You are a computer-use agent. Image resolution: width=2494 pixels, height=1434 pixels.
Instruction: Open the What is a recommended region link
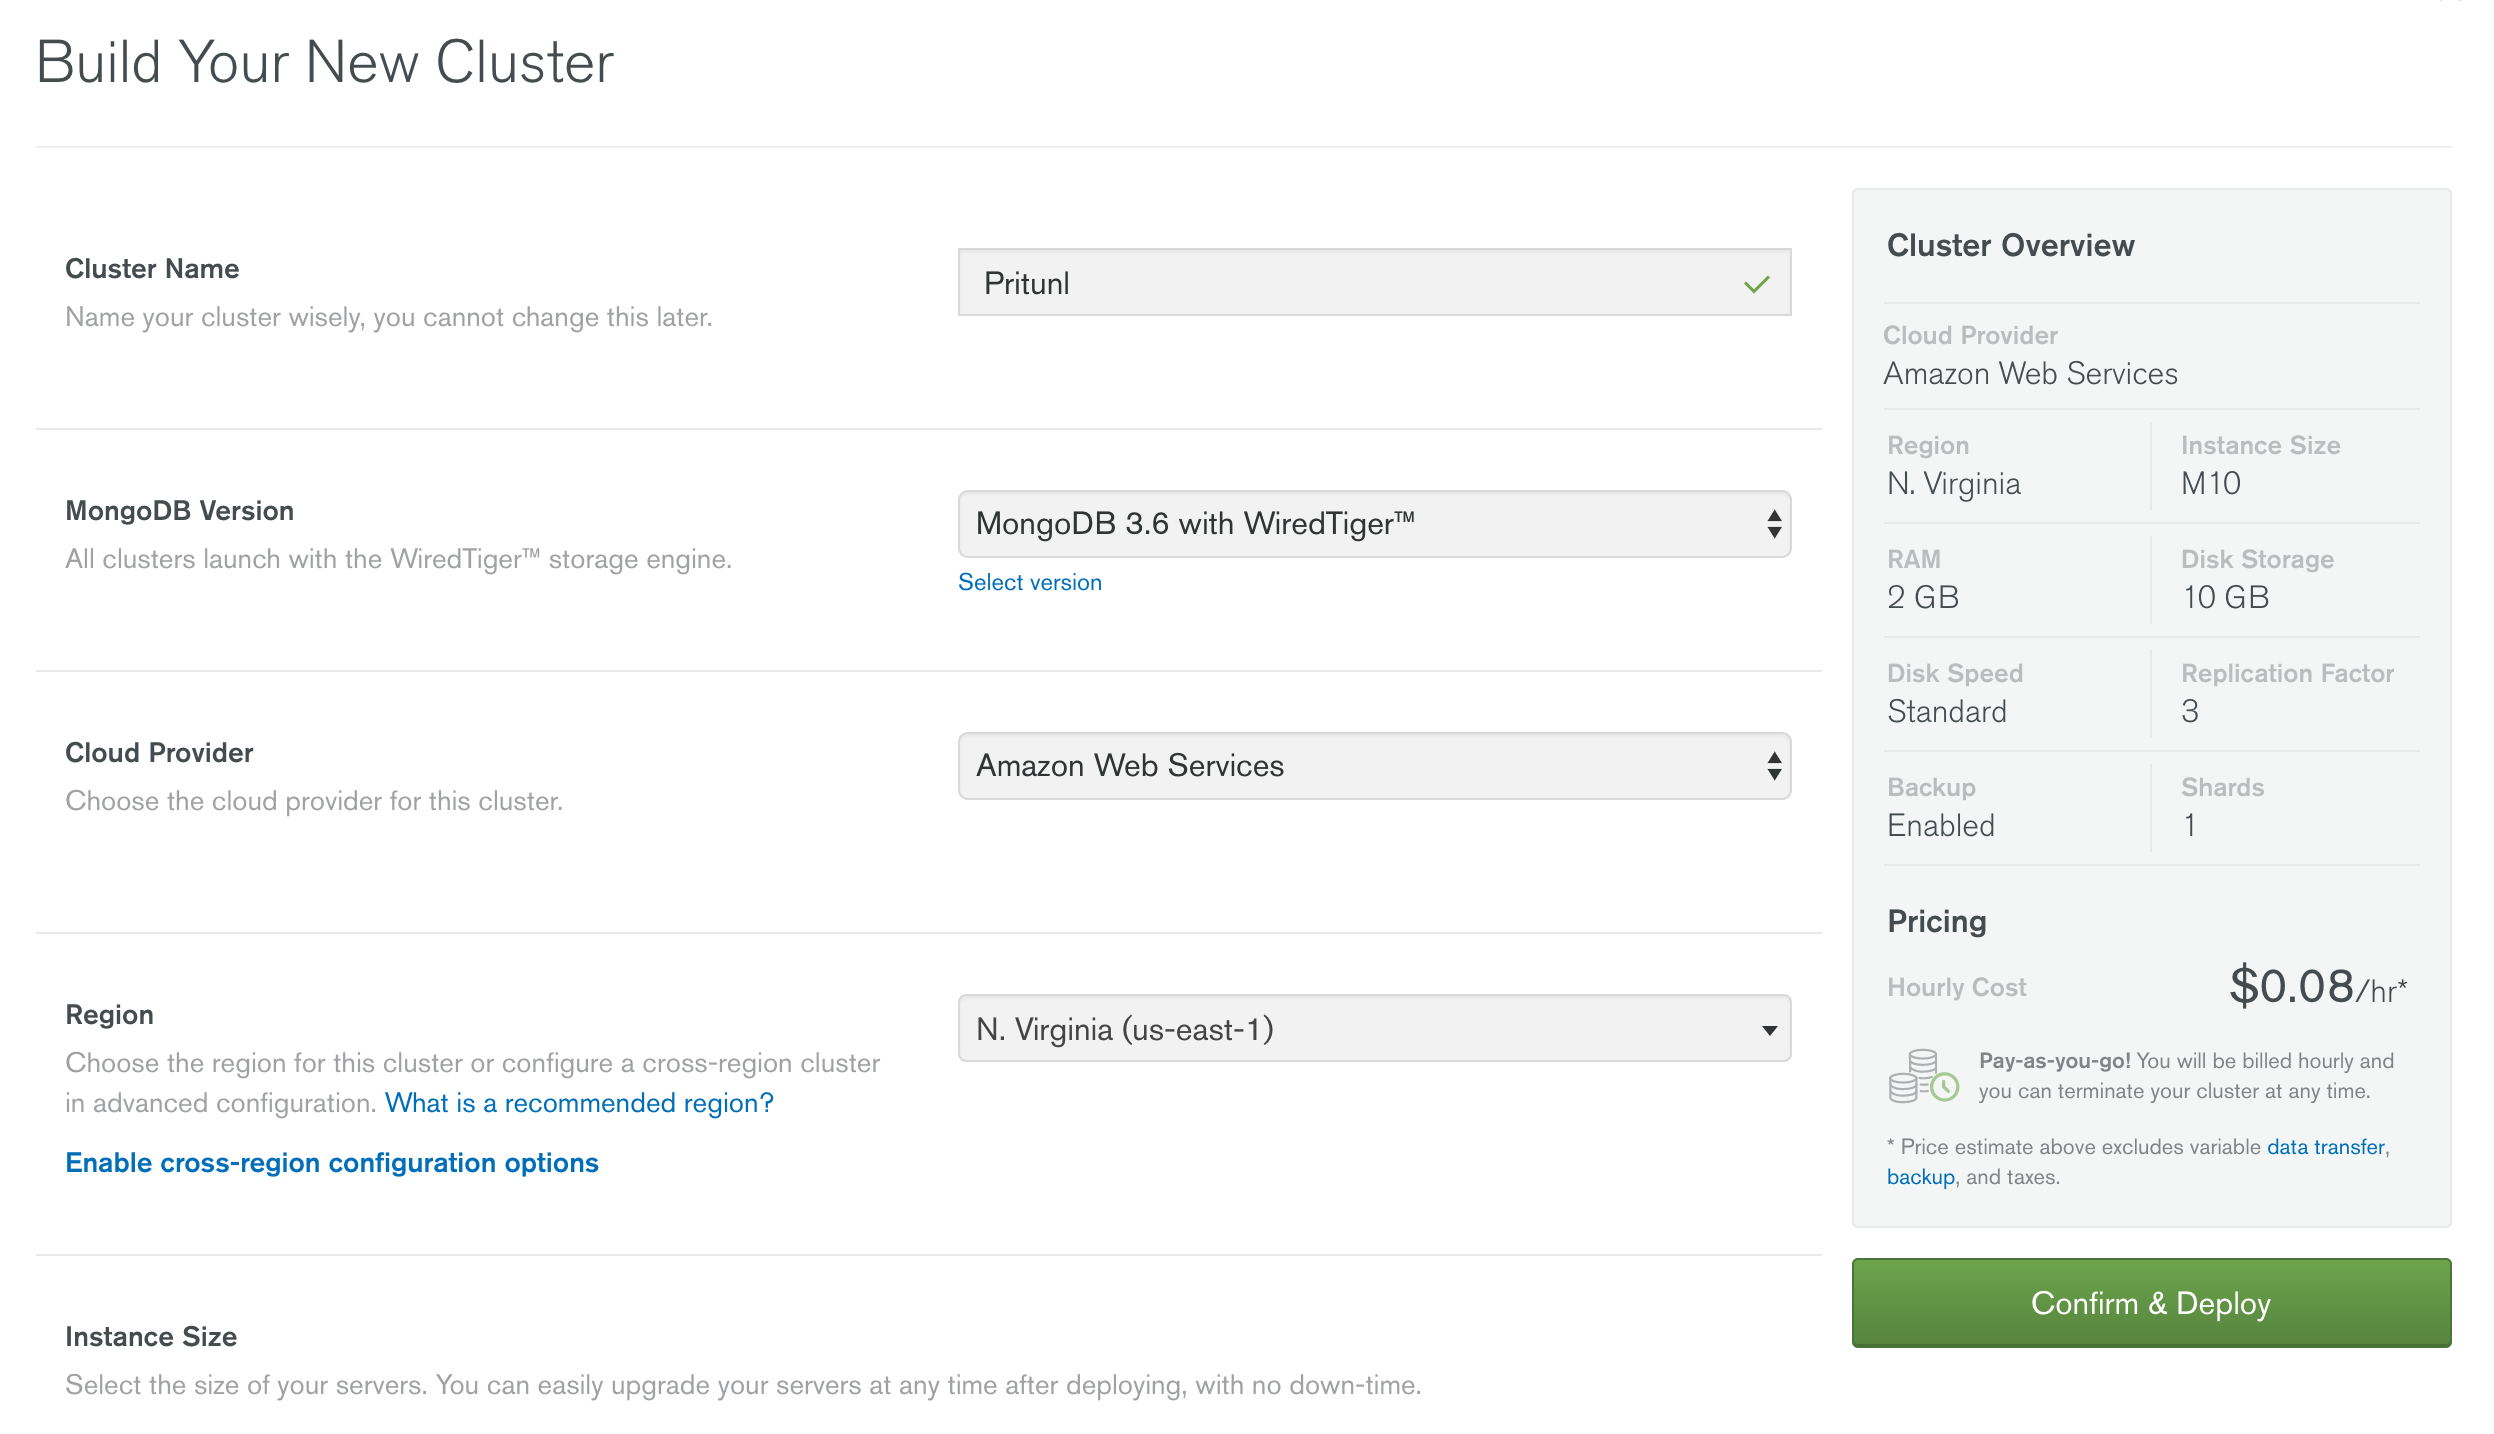(x=579, y=1103)
